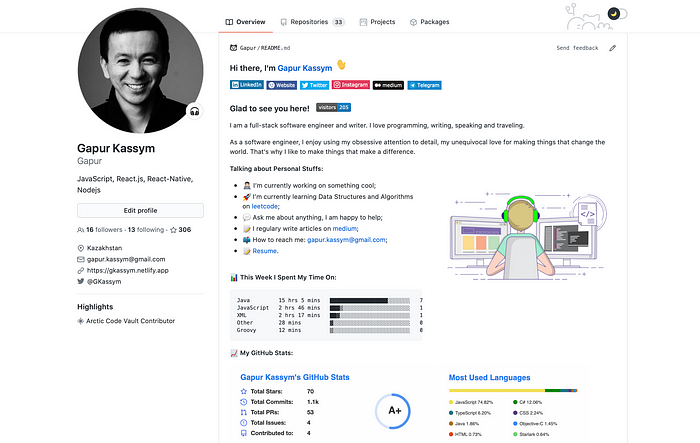700x443 pixels.
Task: Open the @GKassym Twitter handle
Action: pos(104,281)
